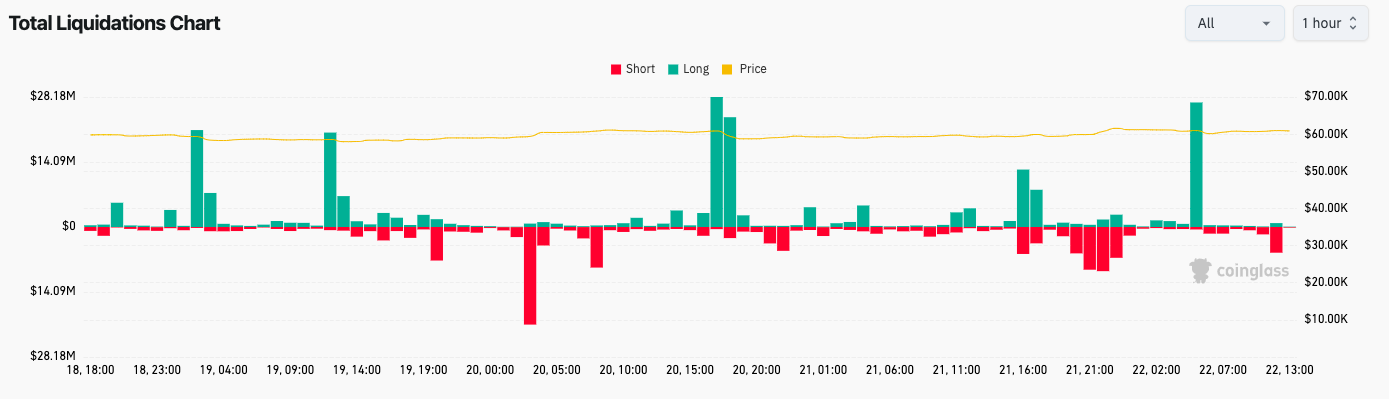Expand the 1 hour interval selector
Viewport: 1389px width, 399px height.
pyautogui.click(x=1330, y=23)
